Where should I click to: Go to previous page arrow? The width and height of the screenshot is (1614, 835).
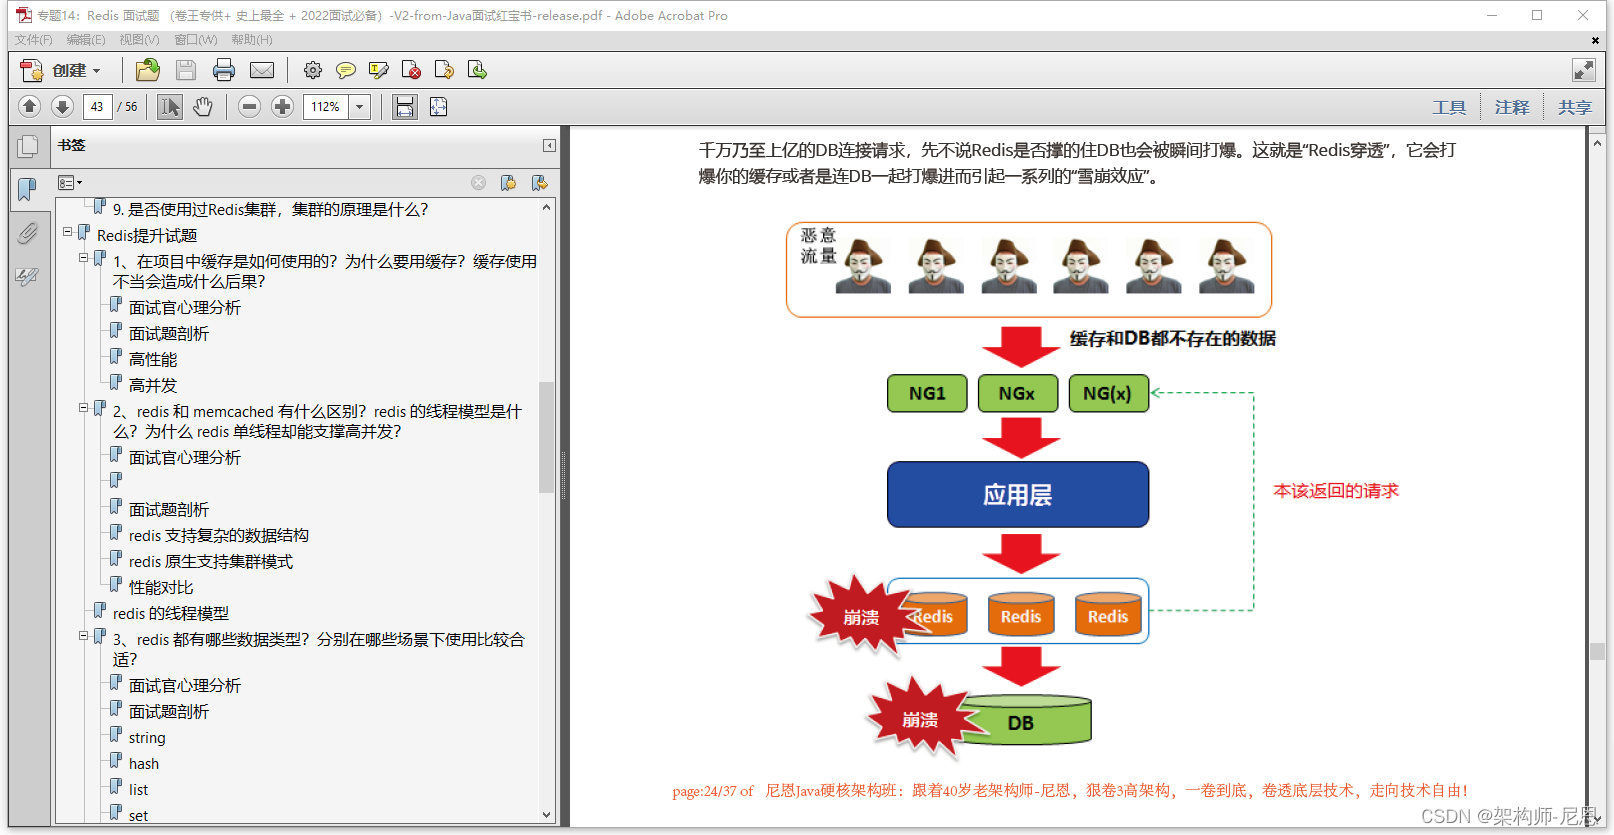[x=29, y=106]
